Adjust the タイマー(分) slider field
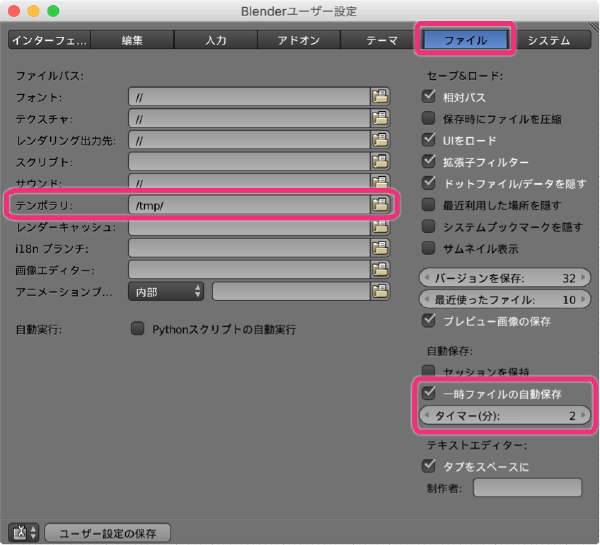The image size is (600, 545). (x=500, y=415)
